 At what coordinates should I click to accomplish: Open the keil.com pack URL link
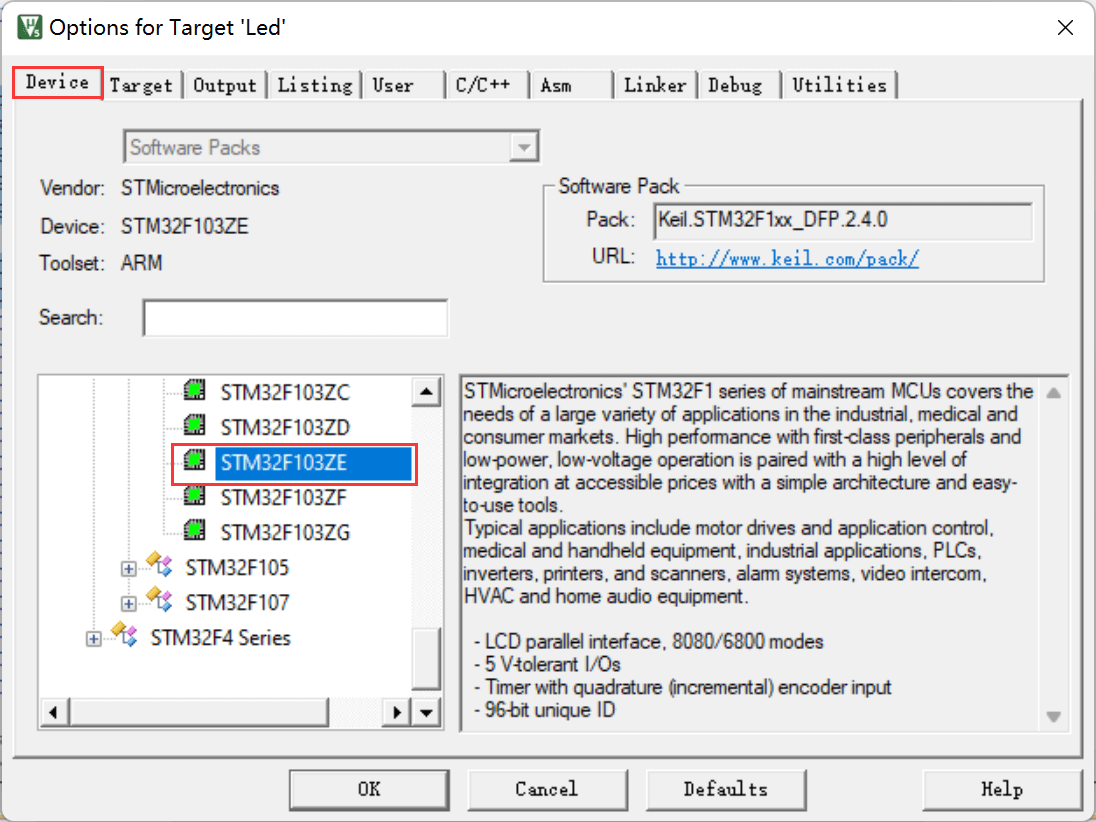[787, 258]
